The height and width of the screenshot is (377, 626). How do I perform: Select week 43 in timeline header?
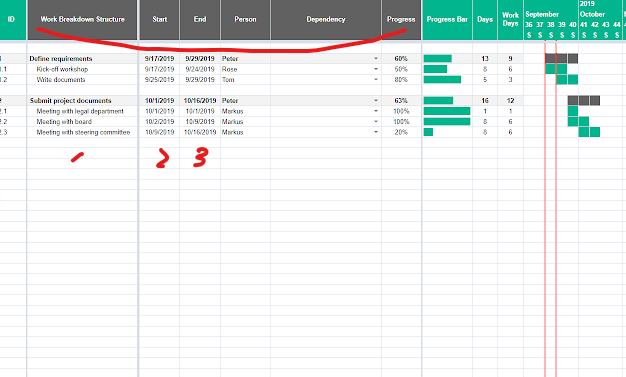point(606,25)
